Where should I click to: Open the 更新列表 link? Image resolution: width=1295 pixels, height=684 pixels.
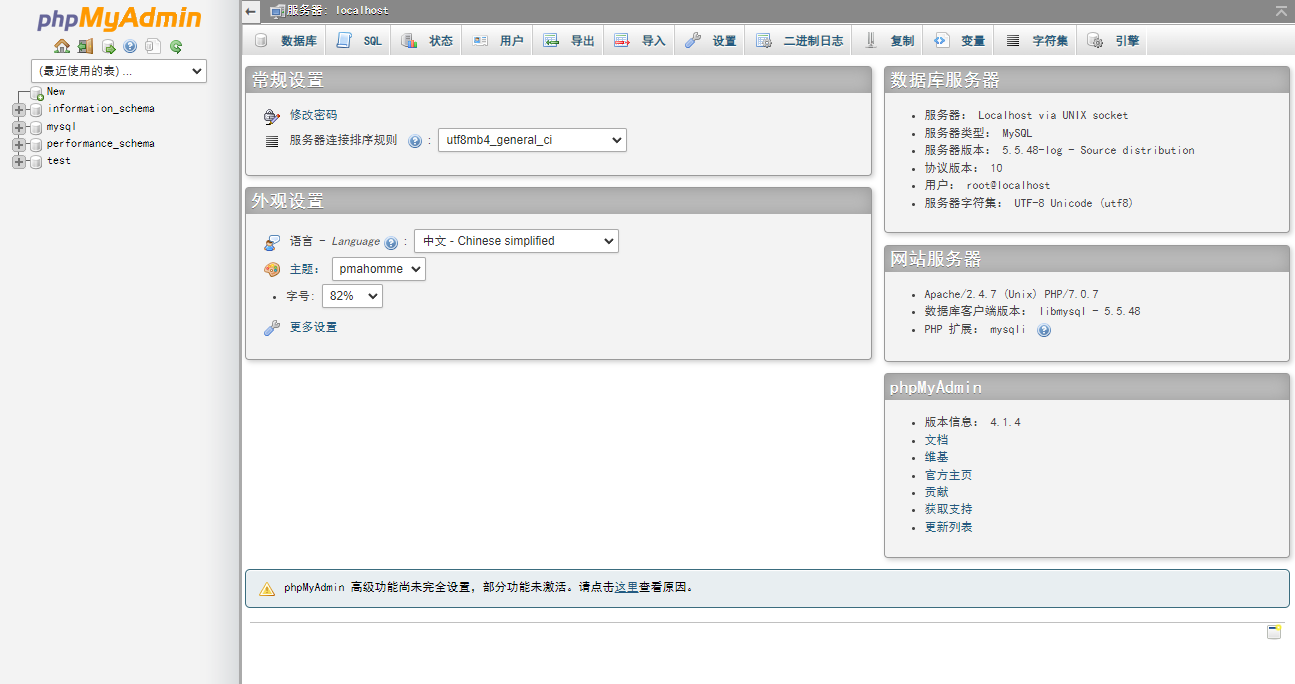point(948,527)
